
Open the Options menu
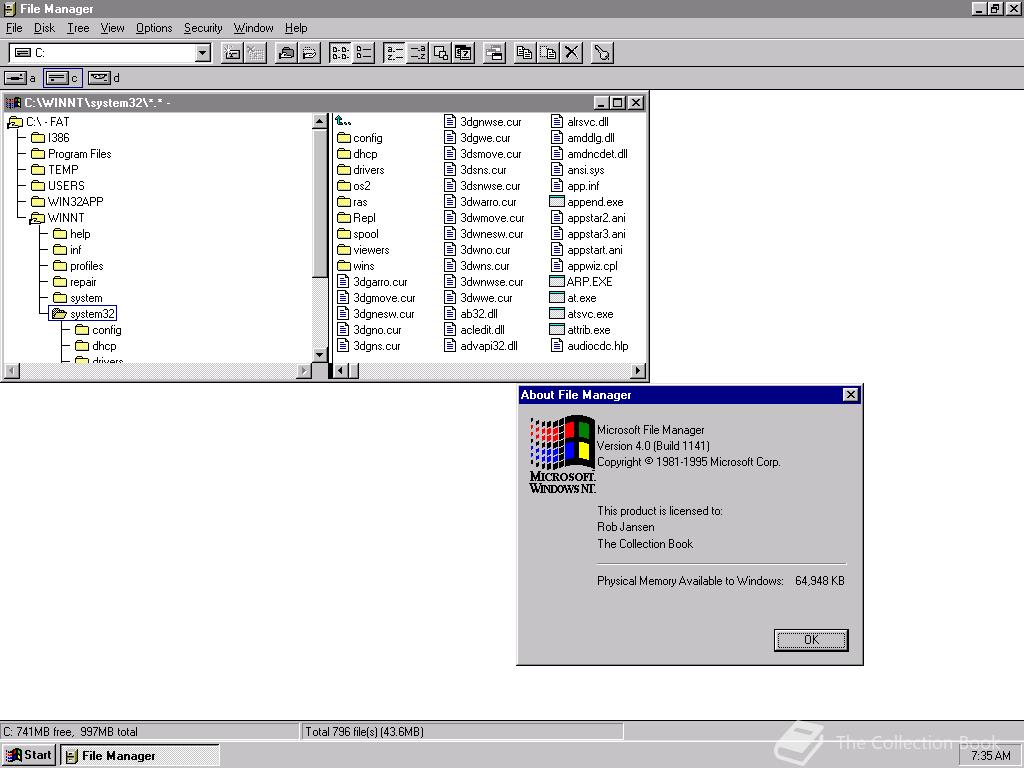[154, 28]
